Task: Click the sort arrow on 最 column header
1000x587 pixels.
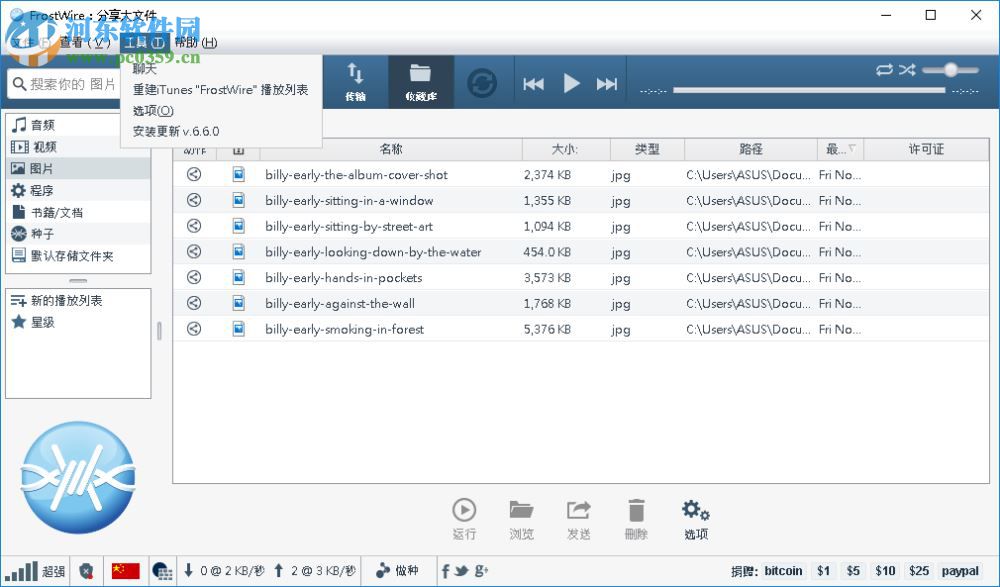Action: [x=851, y=149]
